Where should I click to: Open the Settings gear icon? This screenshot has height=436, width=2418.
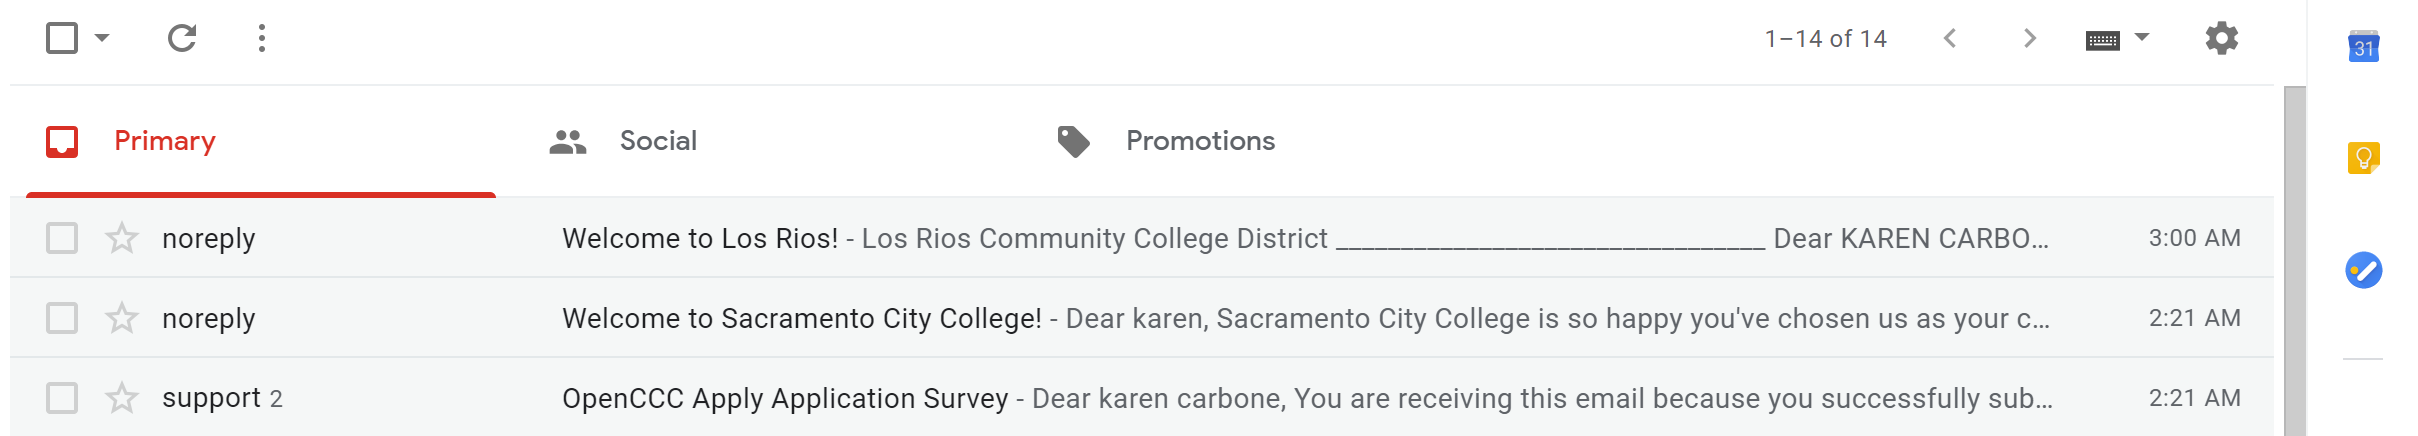pyautogui.click(x=2221, y=39)
